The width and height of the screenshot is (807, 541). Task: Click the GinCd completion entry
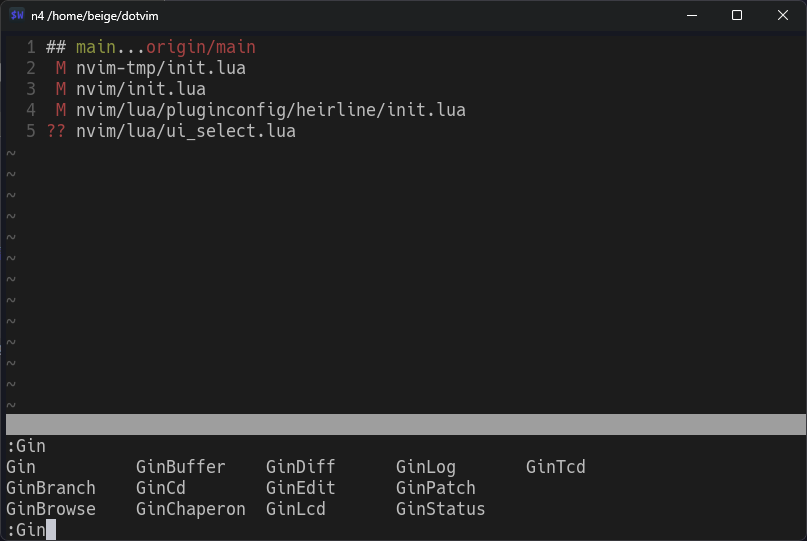point(161,488)
